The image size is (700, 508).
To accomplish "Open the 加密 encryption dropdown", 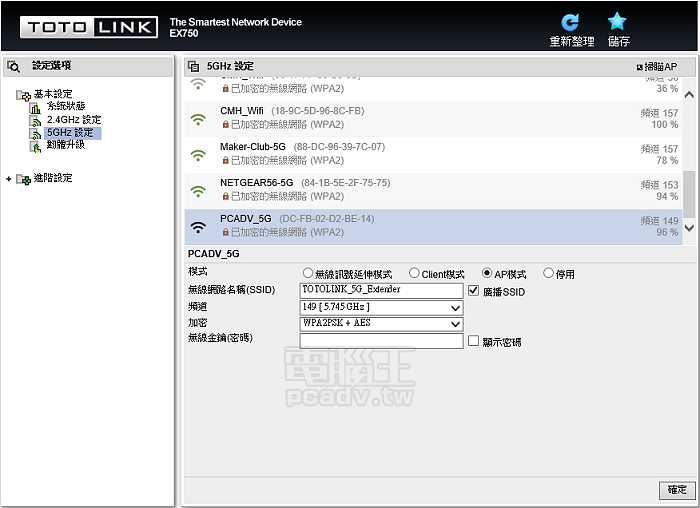I will click(381, 324).
